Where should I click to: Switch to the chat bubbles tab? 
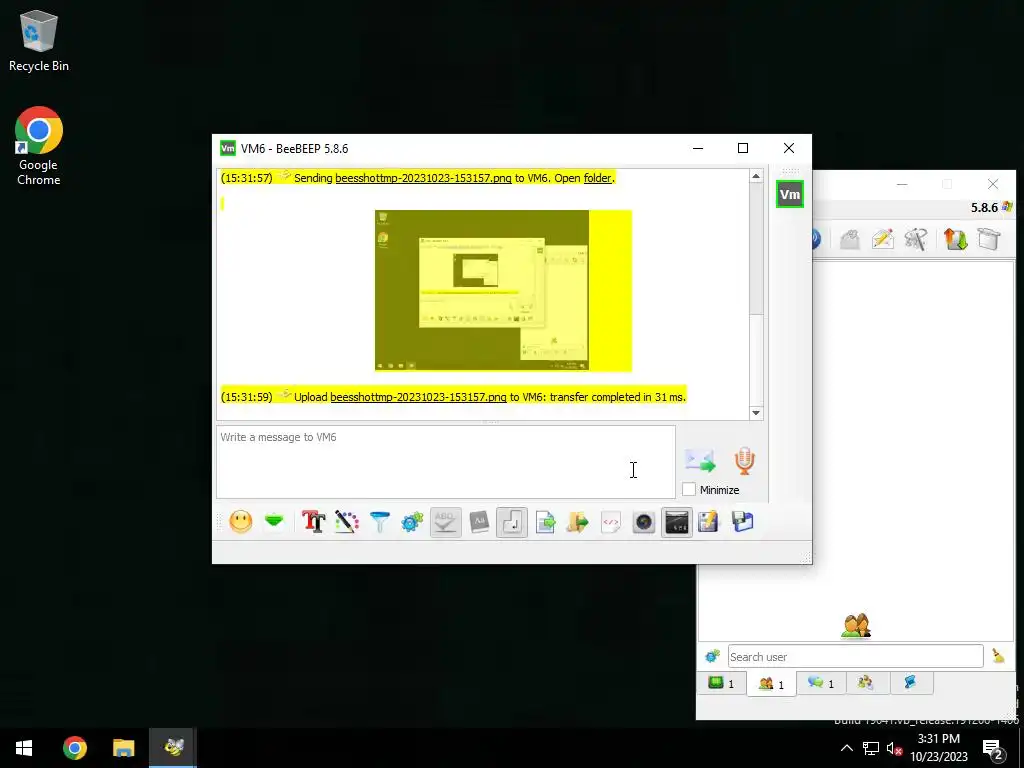click(x=821, y=683)
